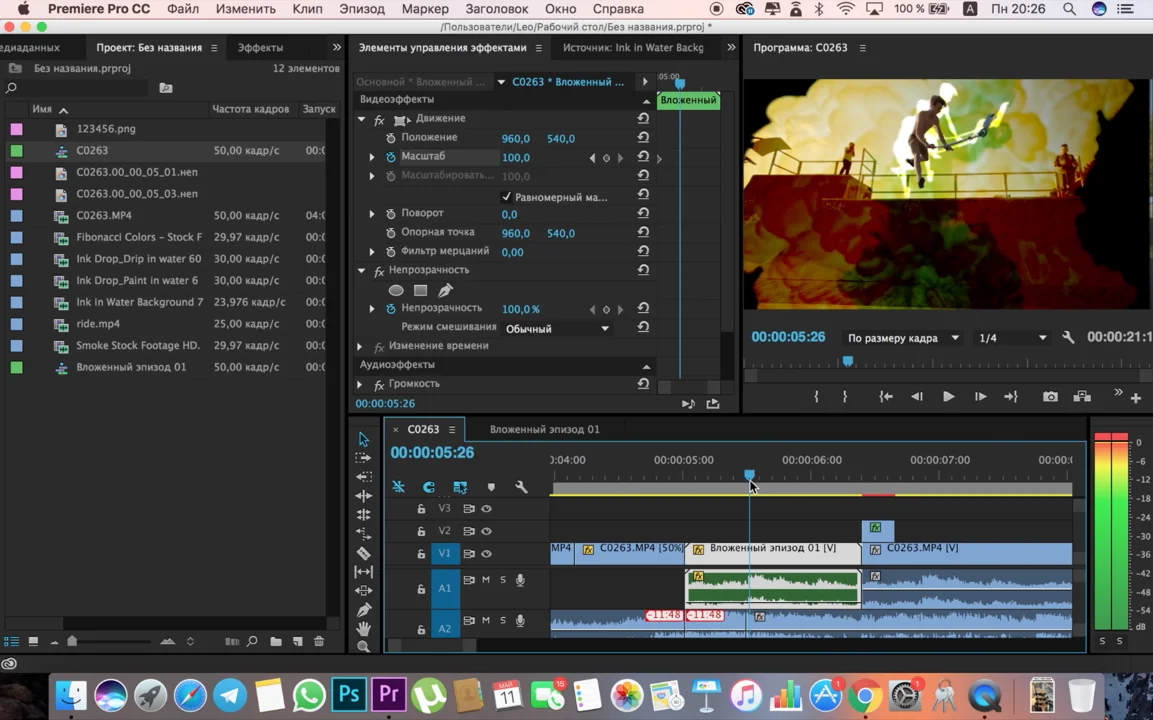
Task: Expand the Scale parameter
Action: tap(372, 157)
